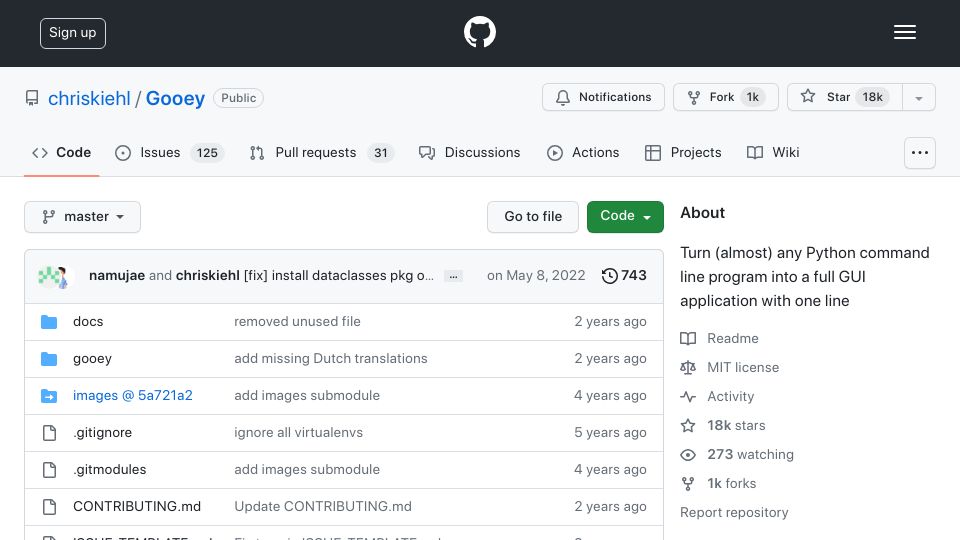
Task: Fork the repository with Fork button
Action: (726, 97)
